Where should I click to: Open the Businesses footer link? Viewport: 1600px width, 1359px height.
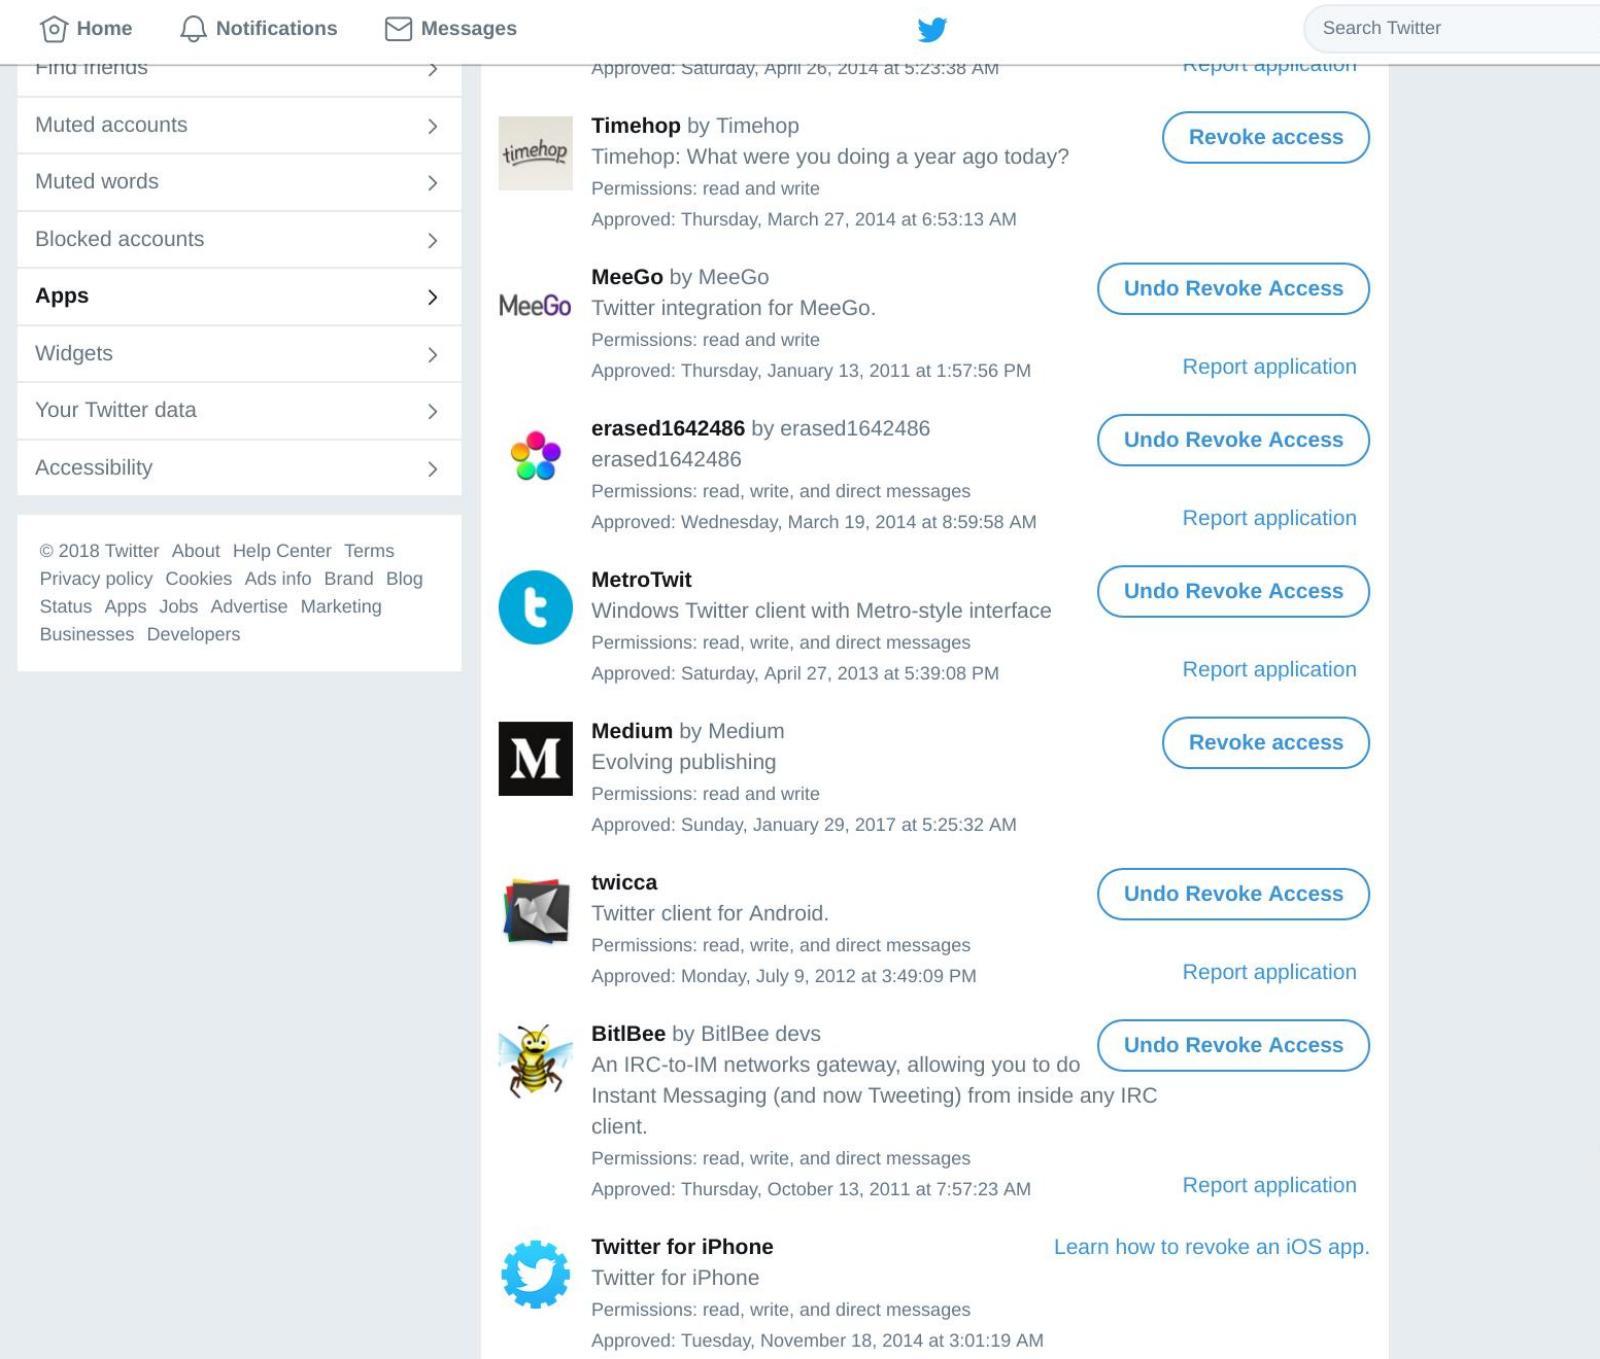[86, 635]
